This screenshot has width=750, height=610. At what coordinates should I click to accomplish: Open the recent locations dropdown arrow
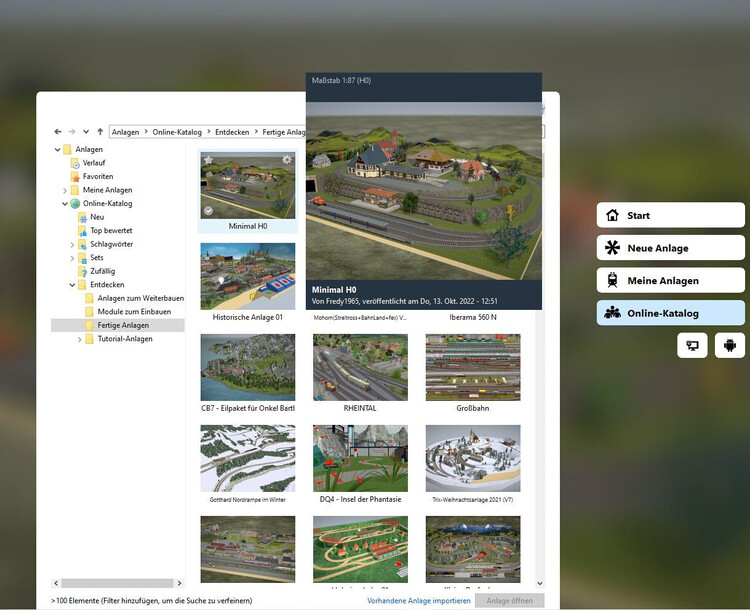tap(86, 132)
